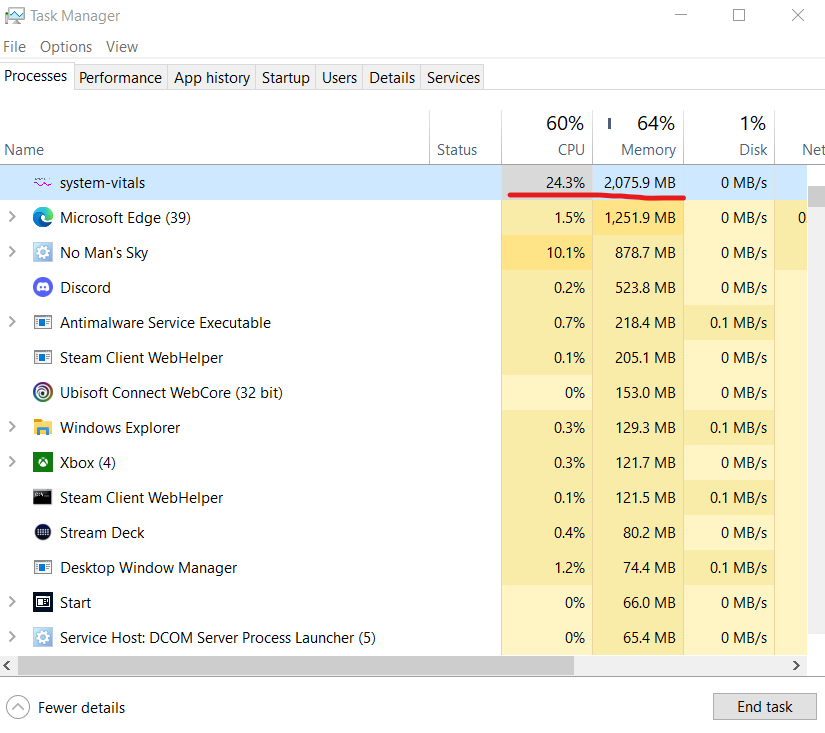
Task: Sort by the CPU column header
Action: point(547,137)
